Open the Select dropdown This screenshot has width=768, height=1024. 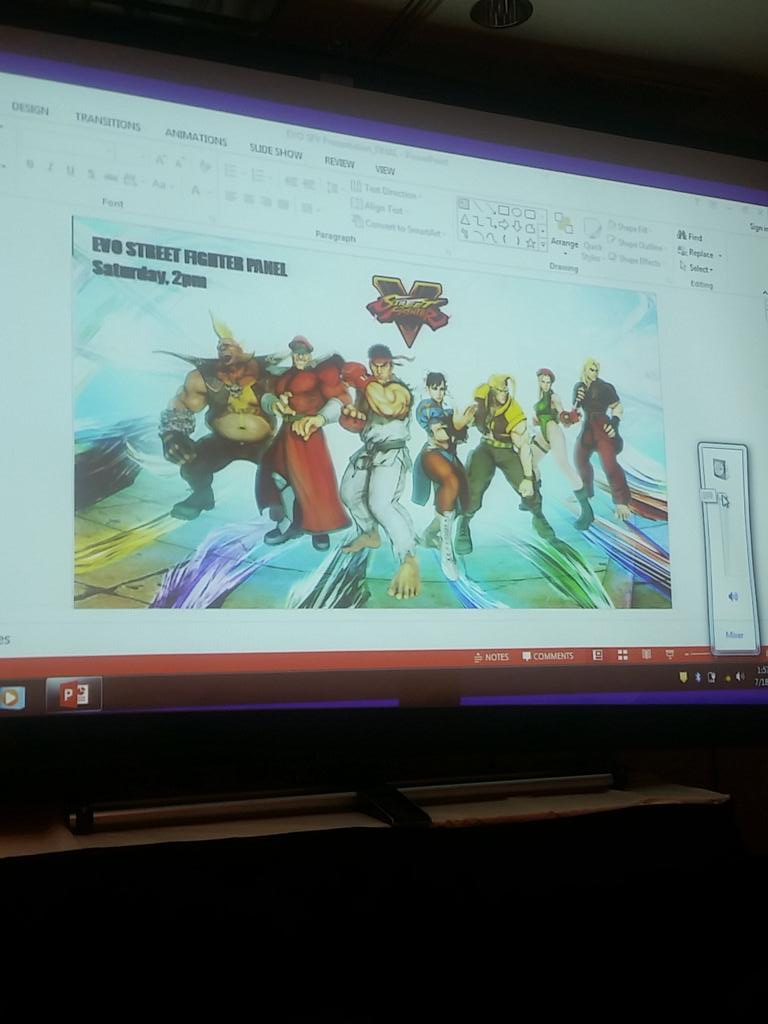tap(696, 268)
